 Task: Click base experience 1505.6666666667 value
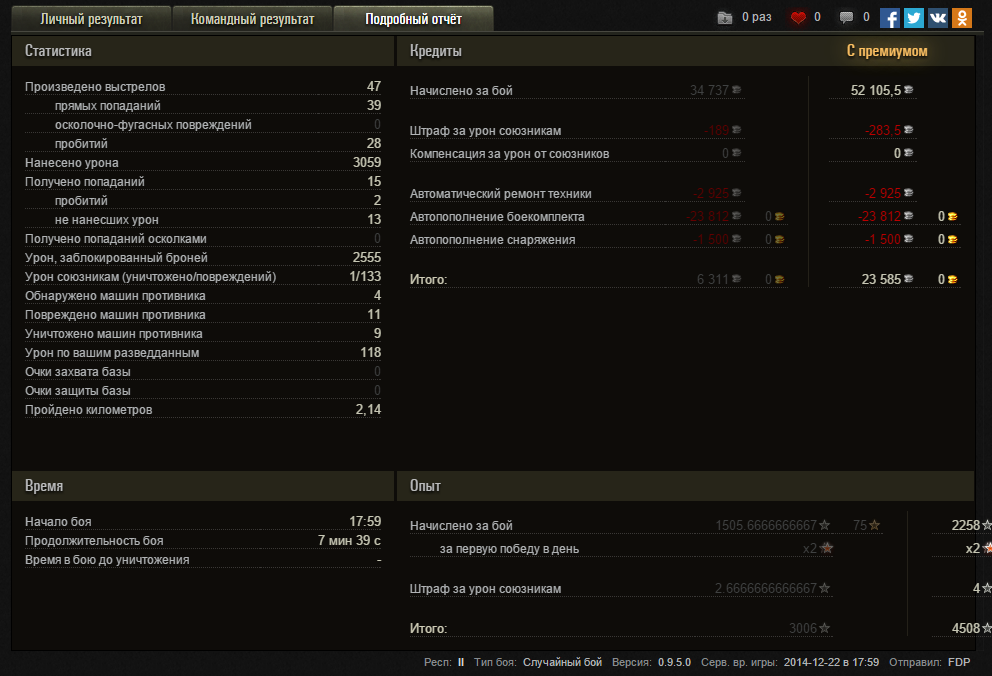(766, 525)
